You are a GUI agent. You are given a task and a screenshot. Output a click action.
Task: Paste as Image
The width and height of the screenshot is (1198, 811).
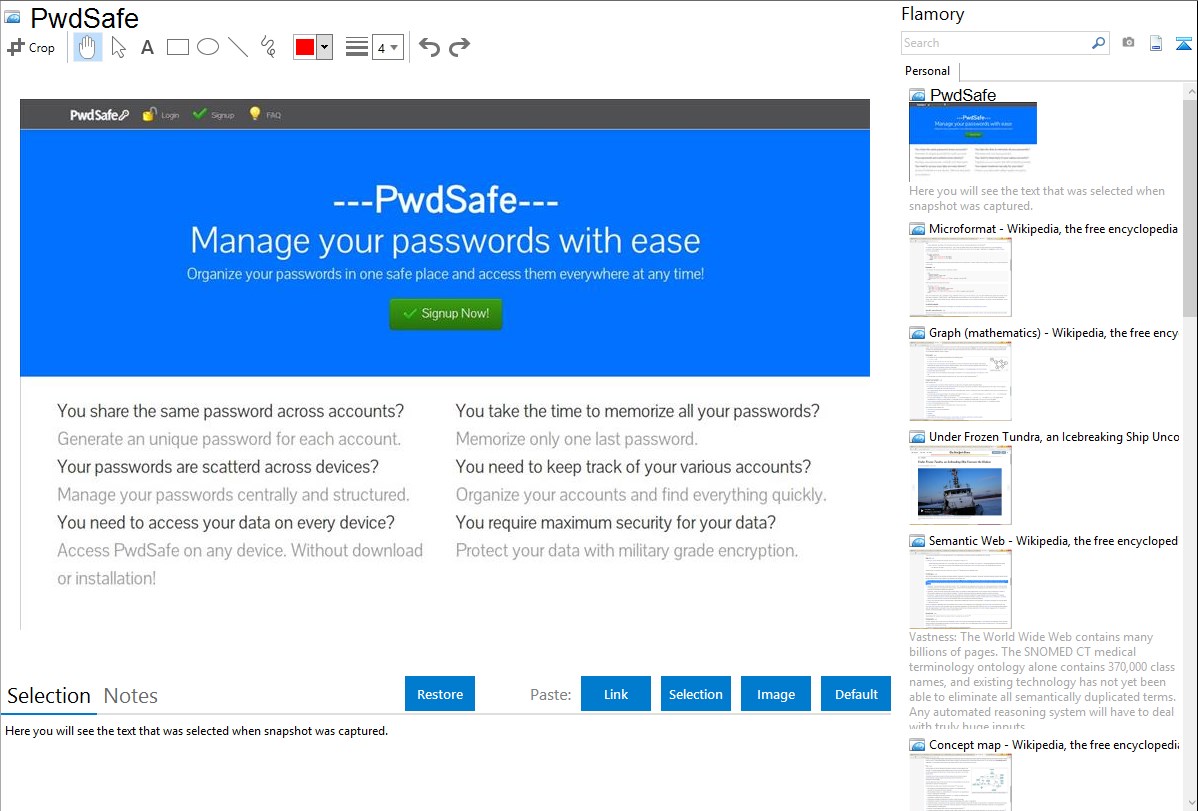point(775,694)
